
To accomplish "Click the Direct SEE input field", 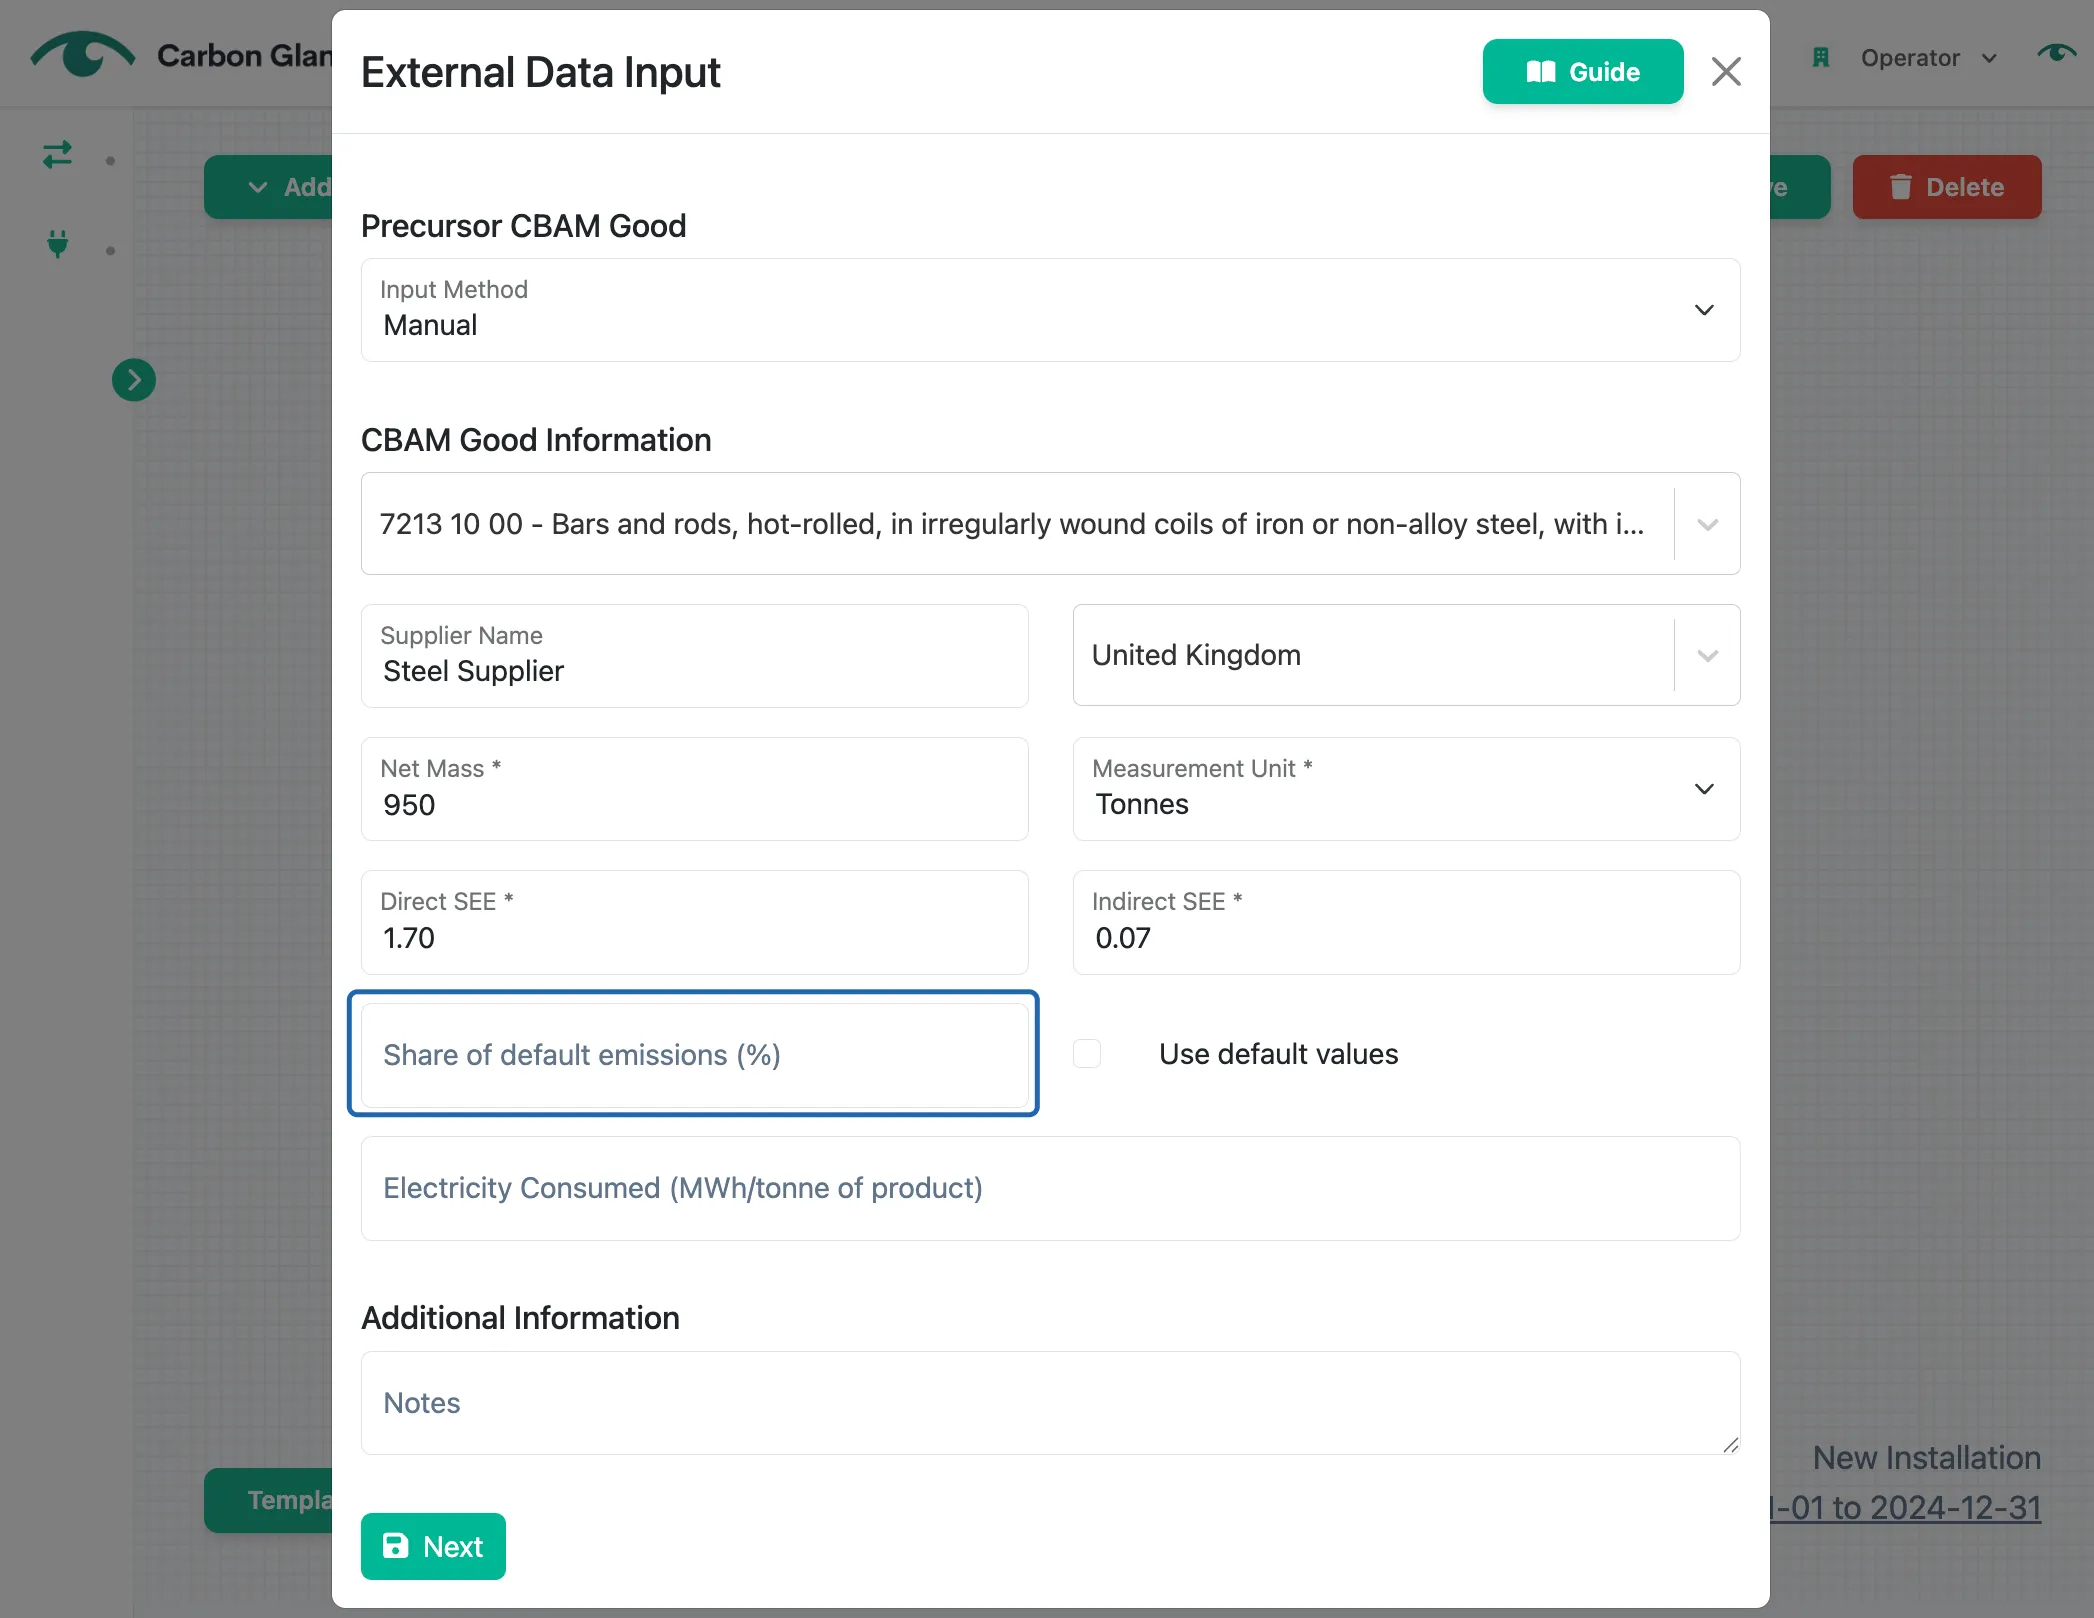I will pyautogui.click(x=694, y=922).
